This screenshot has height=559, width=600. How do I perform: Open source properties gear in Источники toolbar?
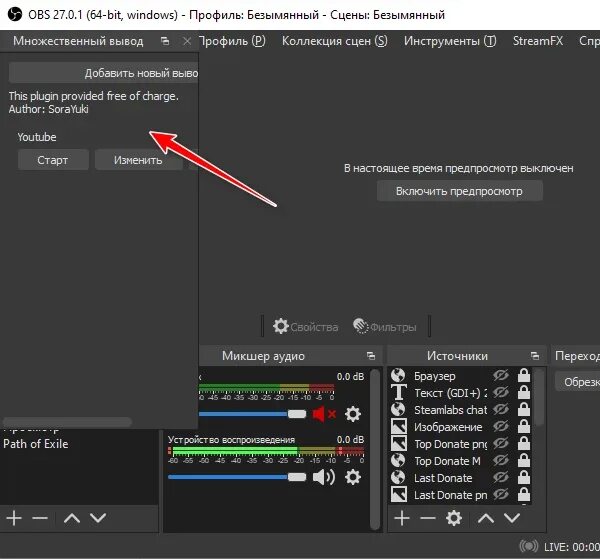point(454,518)
